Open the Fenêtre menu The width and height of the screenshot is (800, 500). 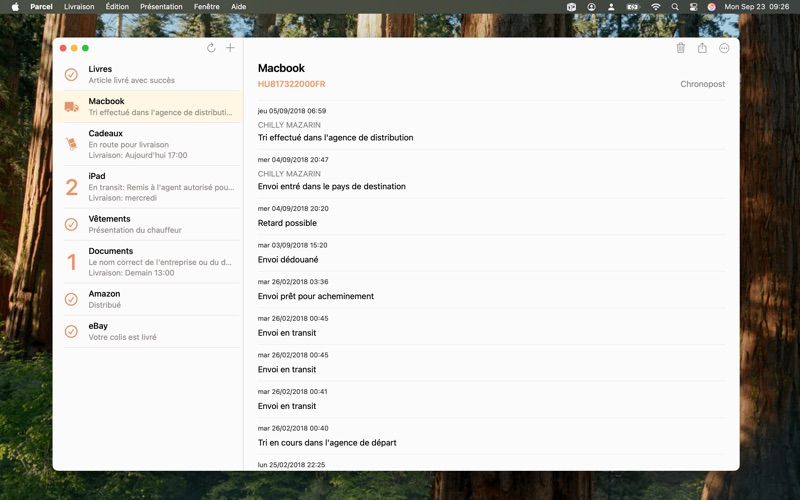pos(207,7)
